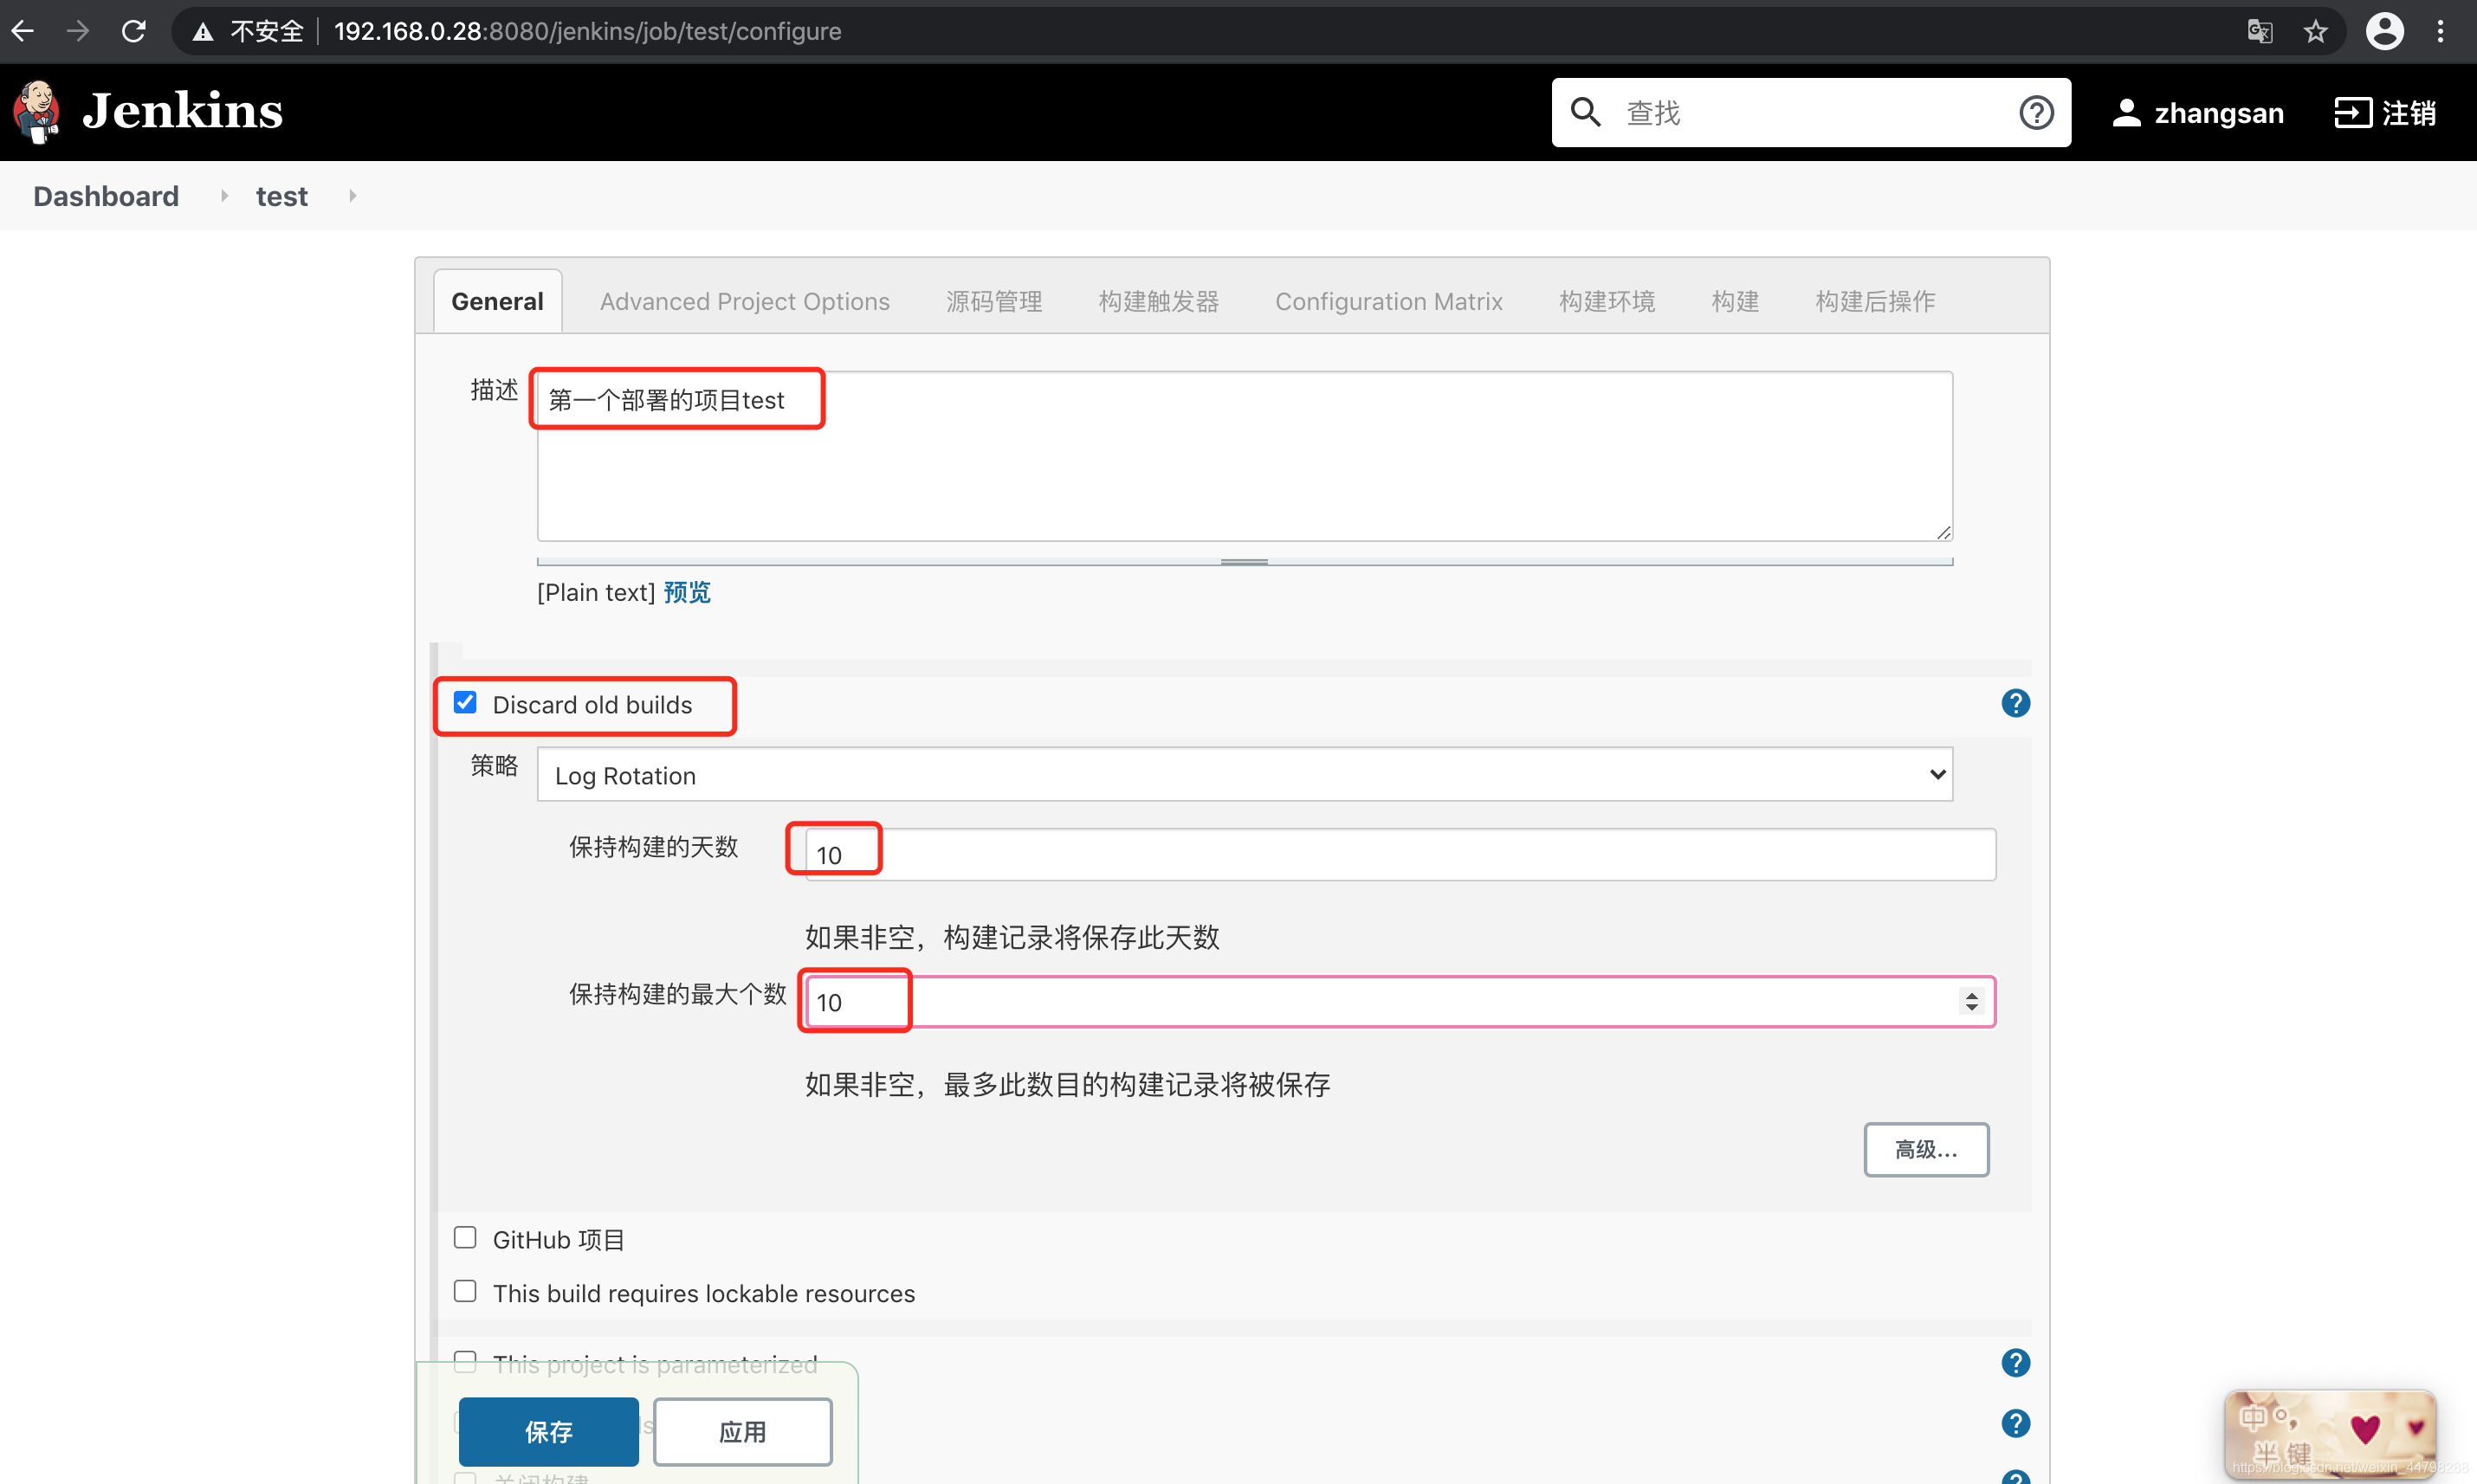Expand the test breadcrumb arrow

pyautogui.click(x=352, y=196)
